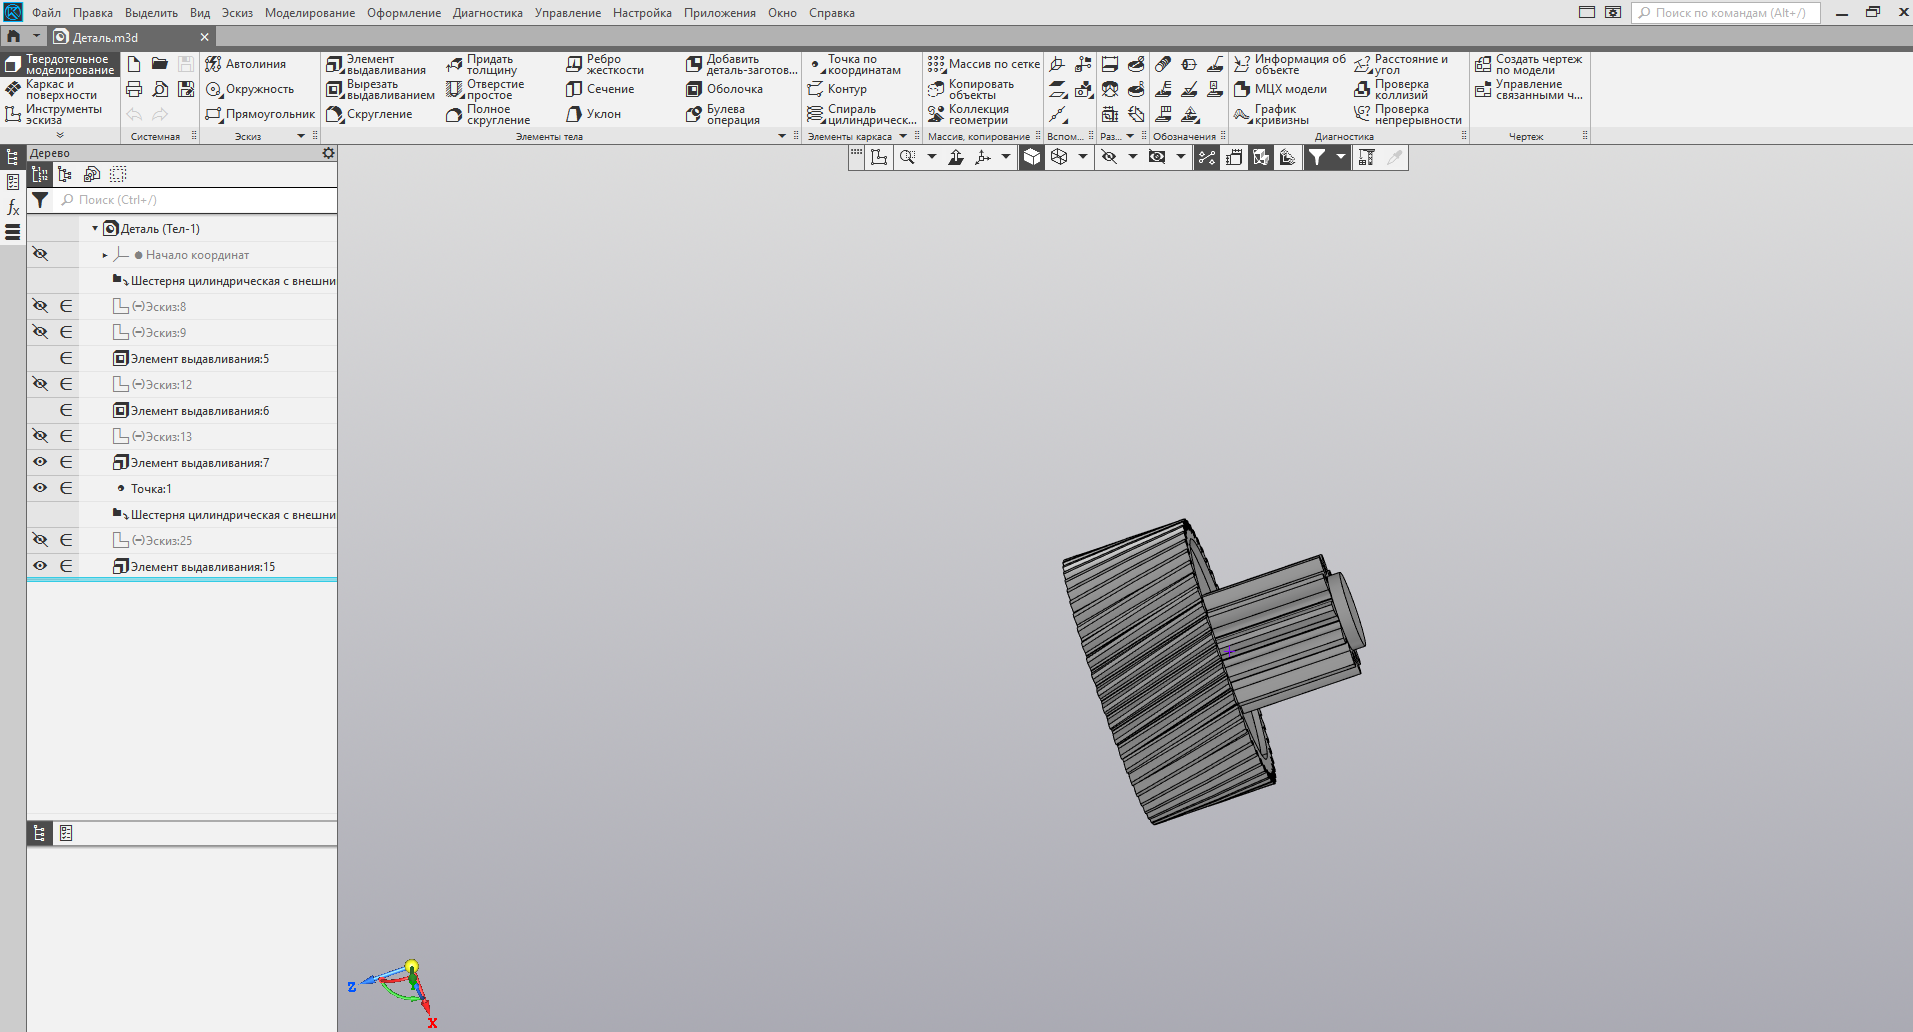
Task: Open the Моделирование menu
Action: [x=309, y=13]
